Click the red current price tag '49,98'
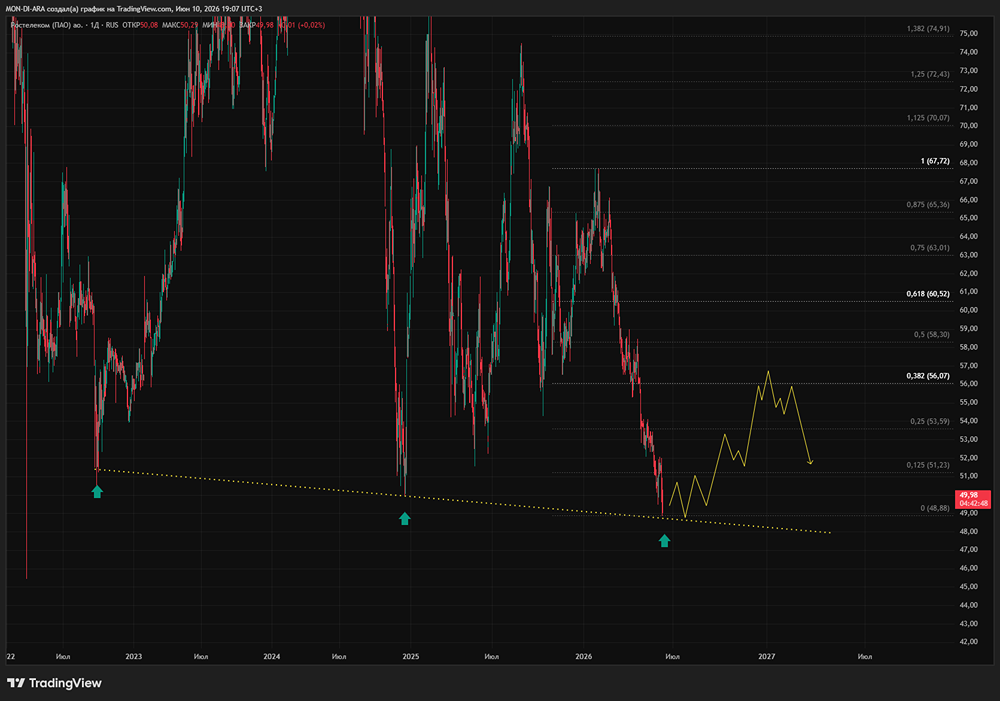Viewport: 1000px width, 701px height. (973, 499)
